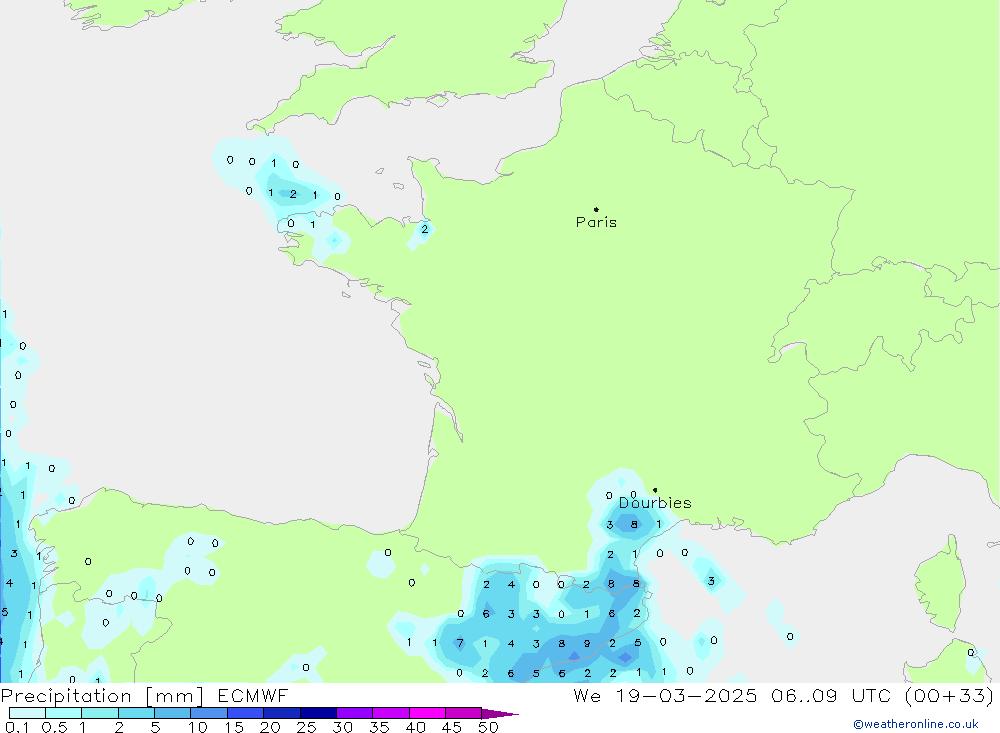The width and height of the screenshot is (1000, 733).
Task: Click the legend scale label "25"
Action: click(306, 727)
